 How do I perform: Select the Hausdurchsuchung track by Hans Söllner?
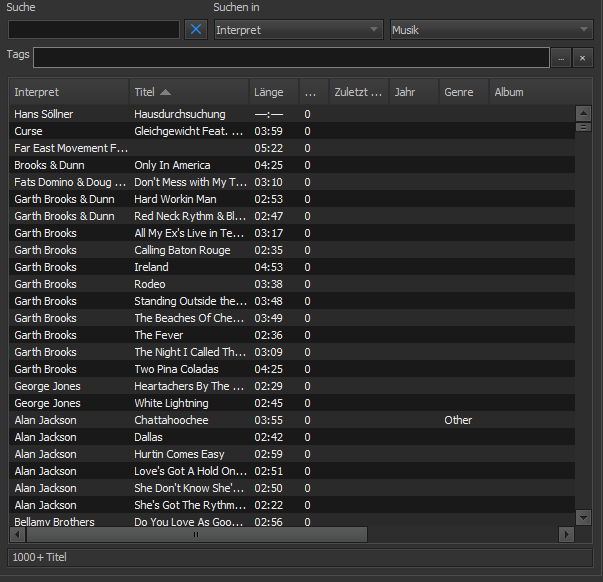coord(292,114)
